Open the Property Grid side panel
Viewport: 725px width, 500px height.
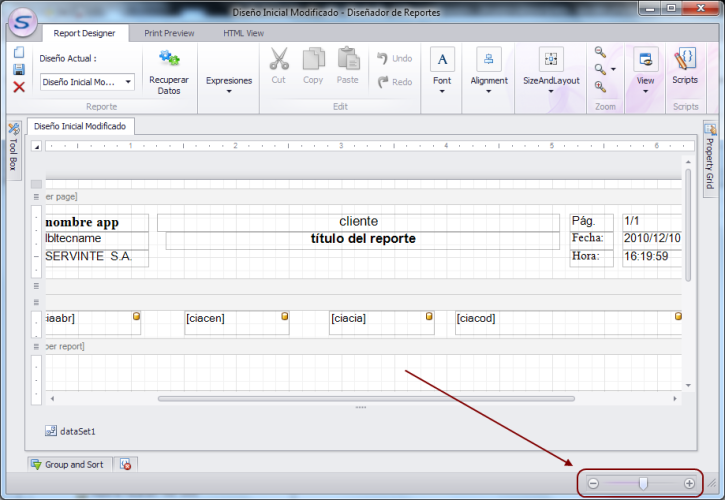coord(710,155)
